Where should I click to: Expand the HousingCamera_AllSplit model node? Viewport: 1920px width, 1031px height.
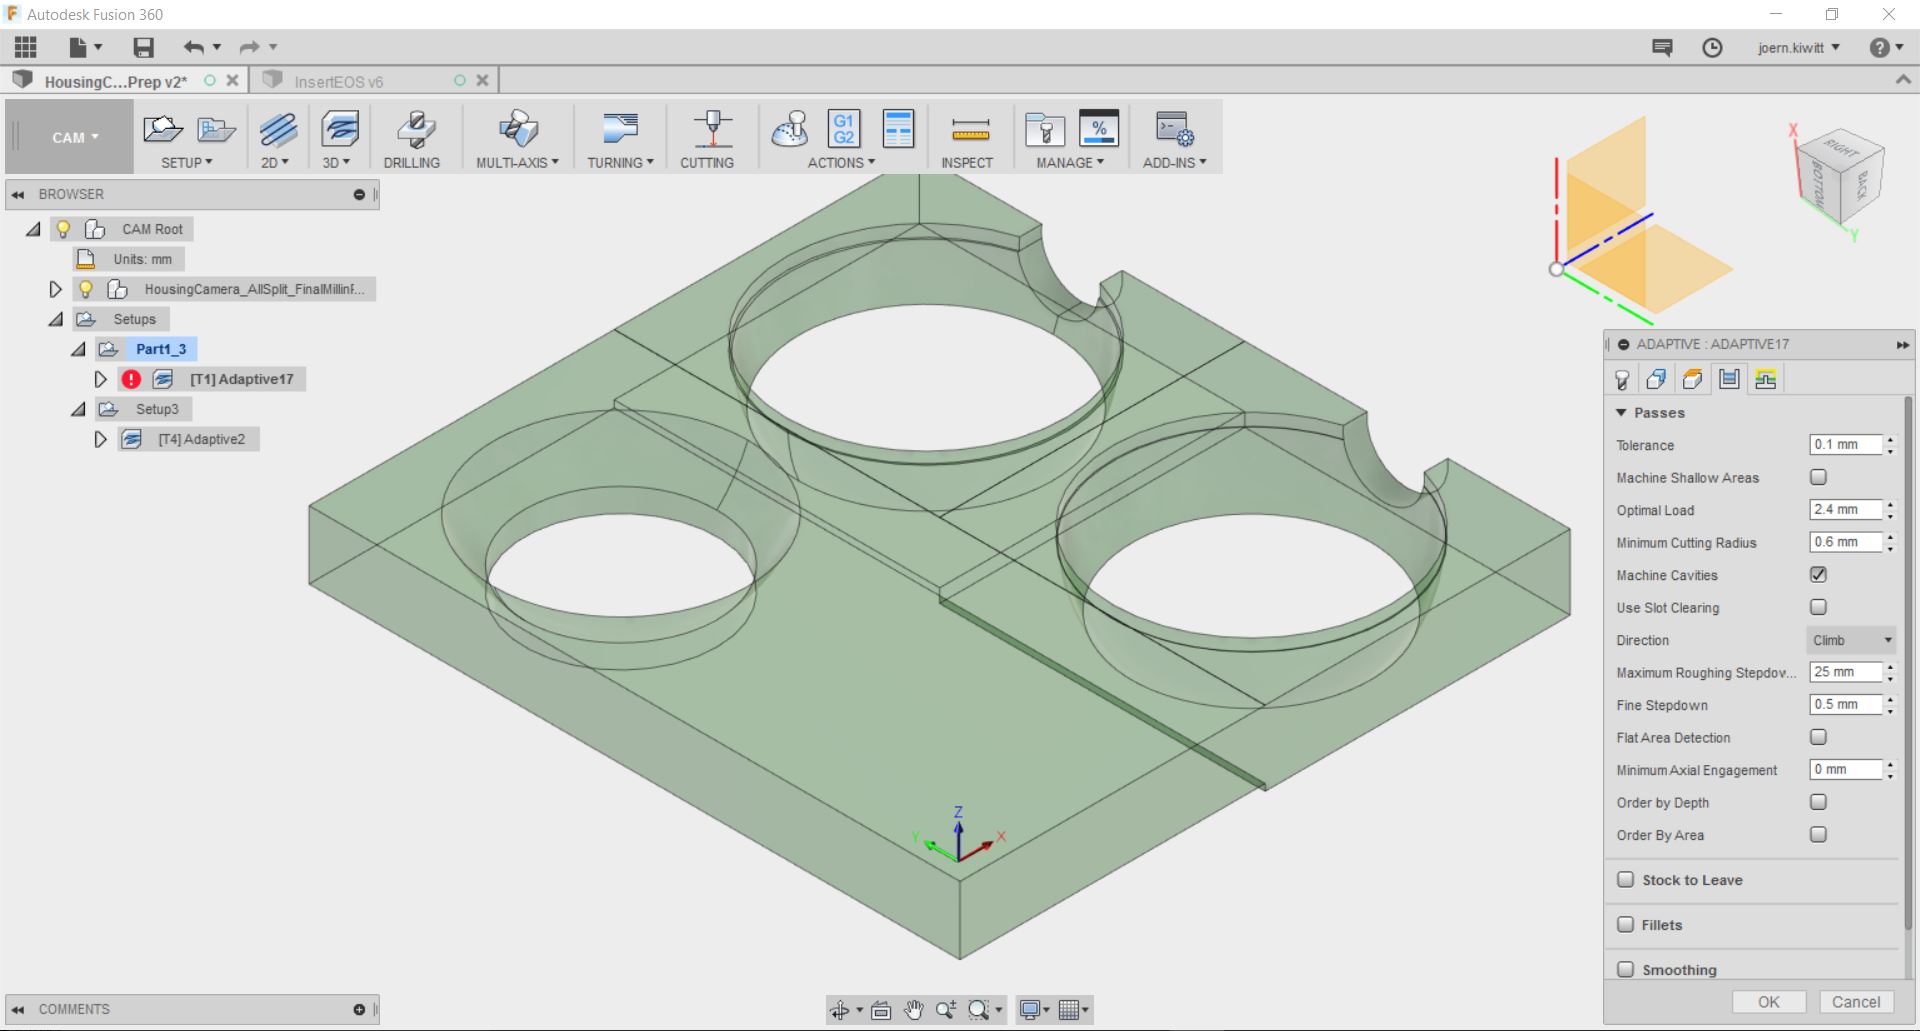coord(55,289)
